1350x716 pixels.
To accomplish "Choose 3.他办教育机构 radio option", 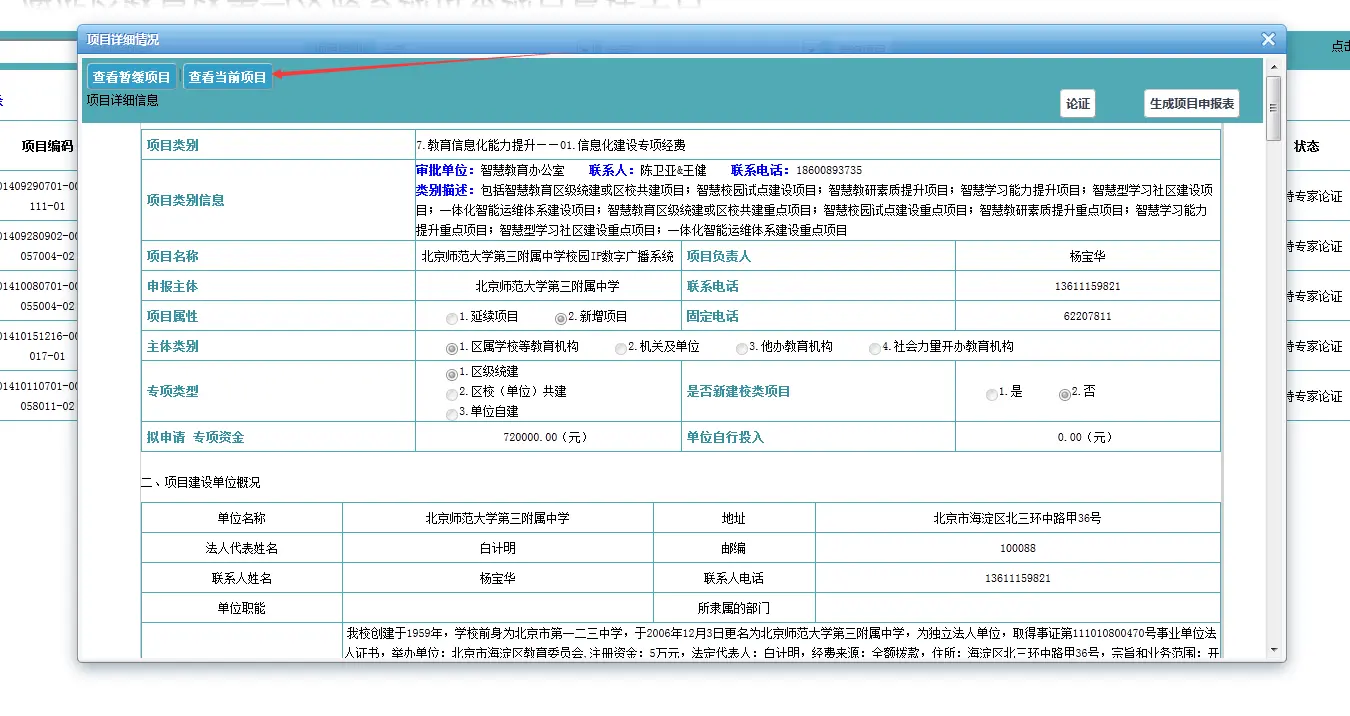I will coord(742,348).
